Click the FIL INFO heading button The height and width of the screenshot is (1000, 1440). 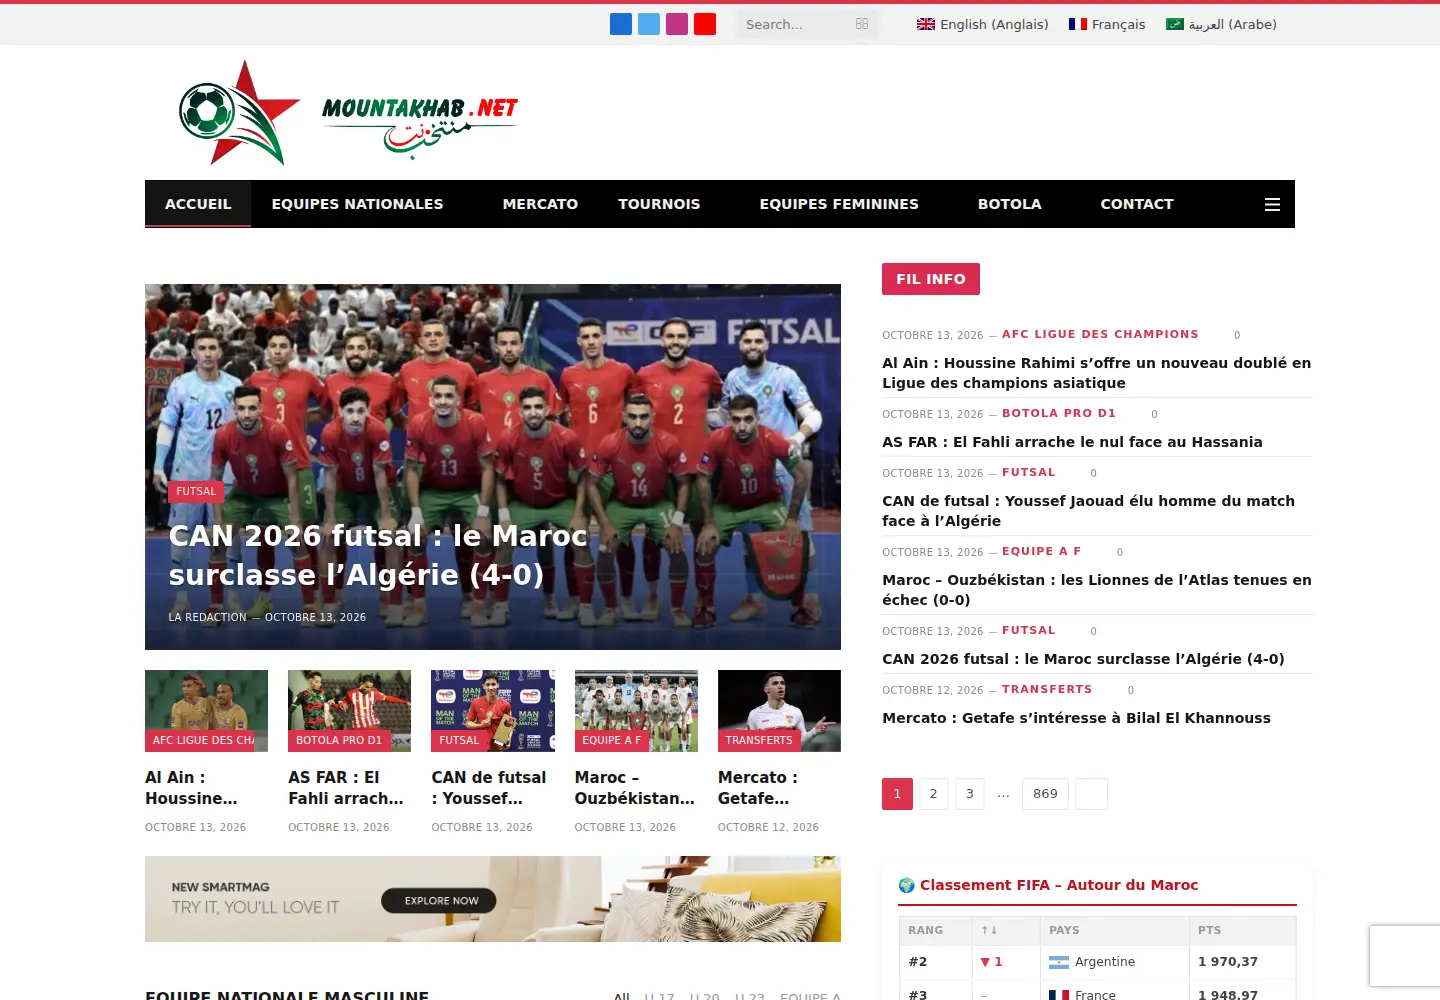931,279
